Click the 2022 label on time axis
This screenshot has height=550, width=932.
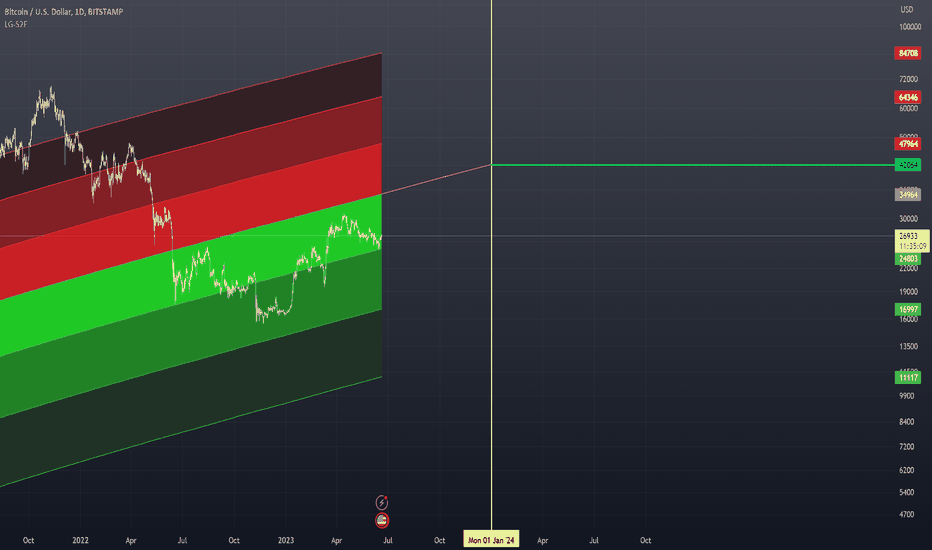coord(80,540)
